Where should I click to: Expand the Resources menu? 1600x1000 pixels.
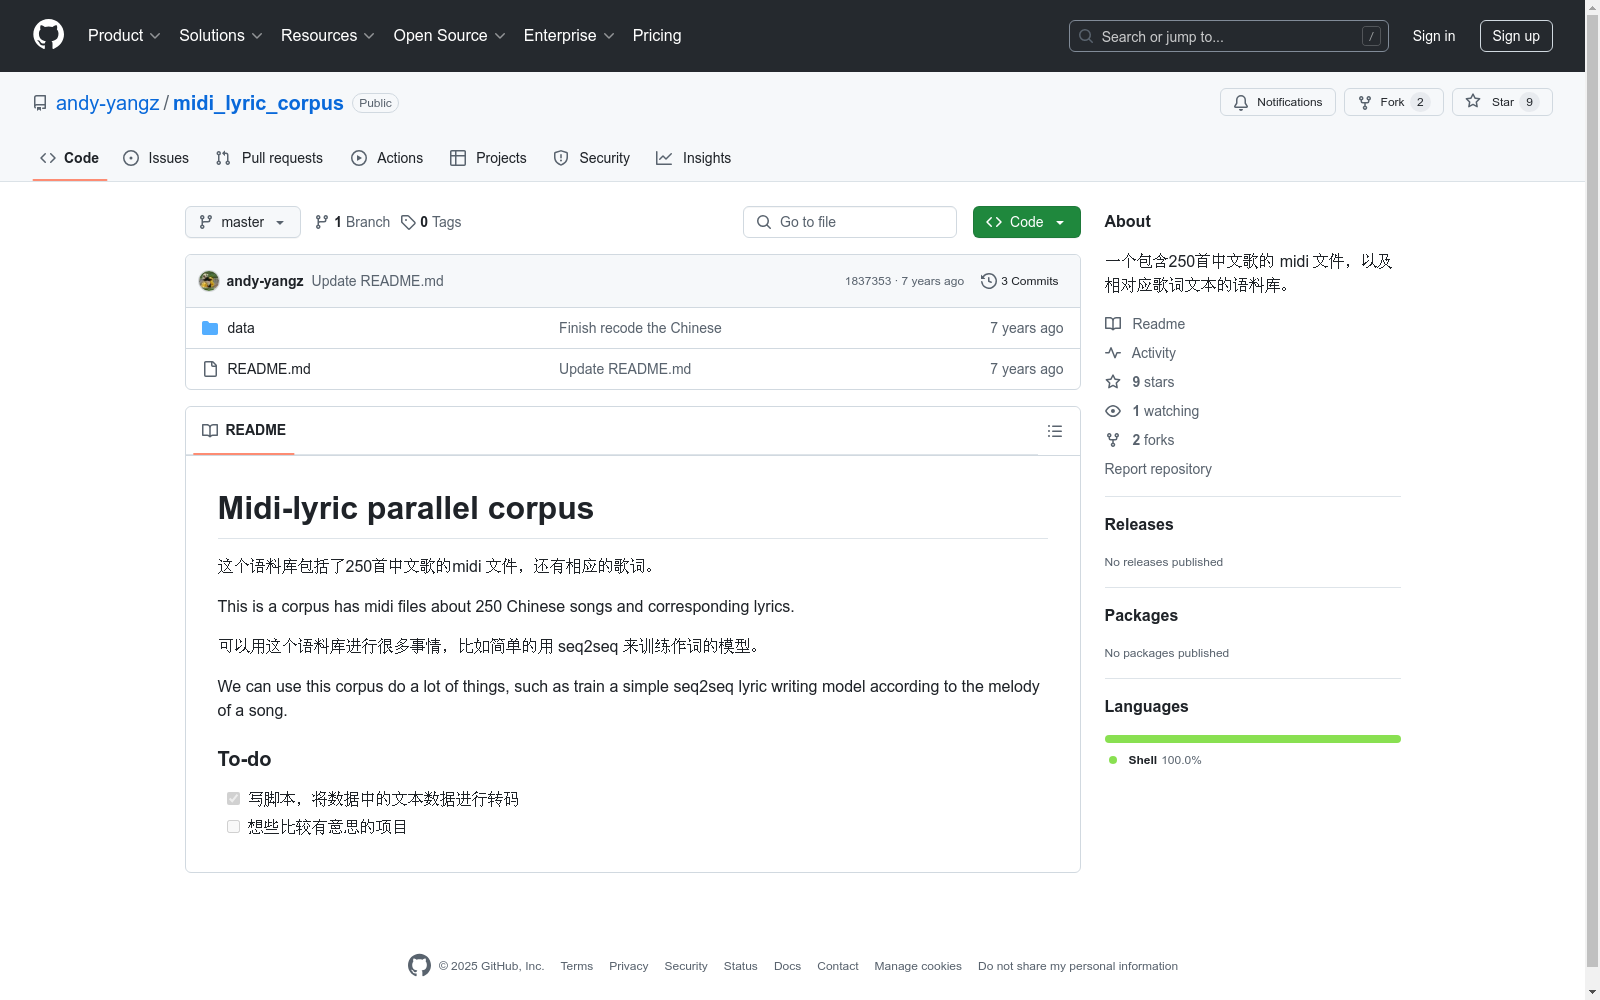coord(328,36)
